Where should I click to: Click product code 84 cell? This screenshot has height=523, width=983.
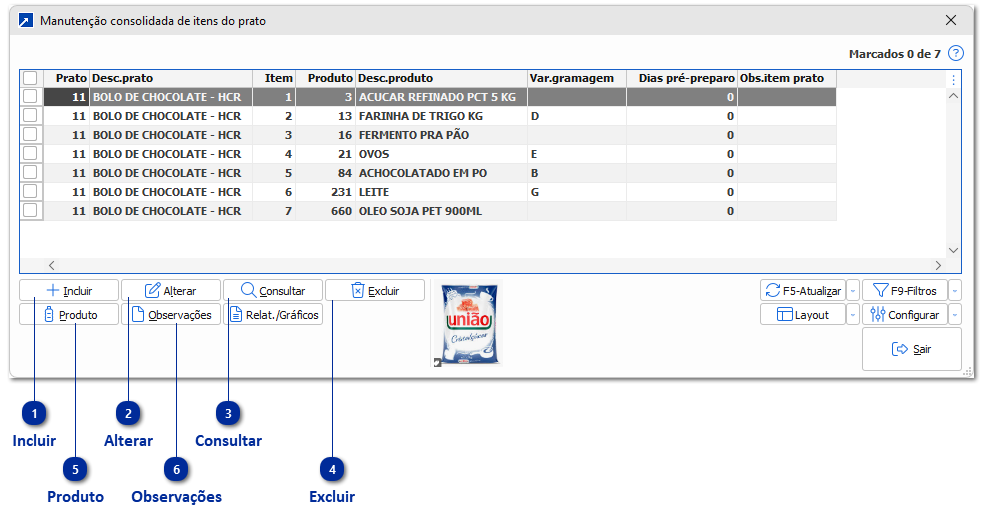click(x=325, y=172)
